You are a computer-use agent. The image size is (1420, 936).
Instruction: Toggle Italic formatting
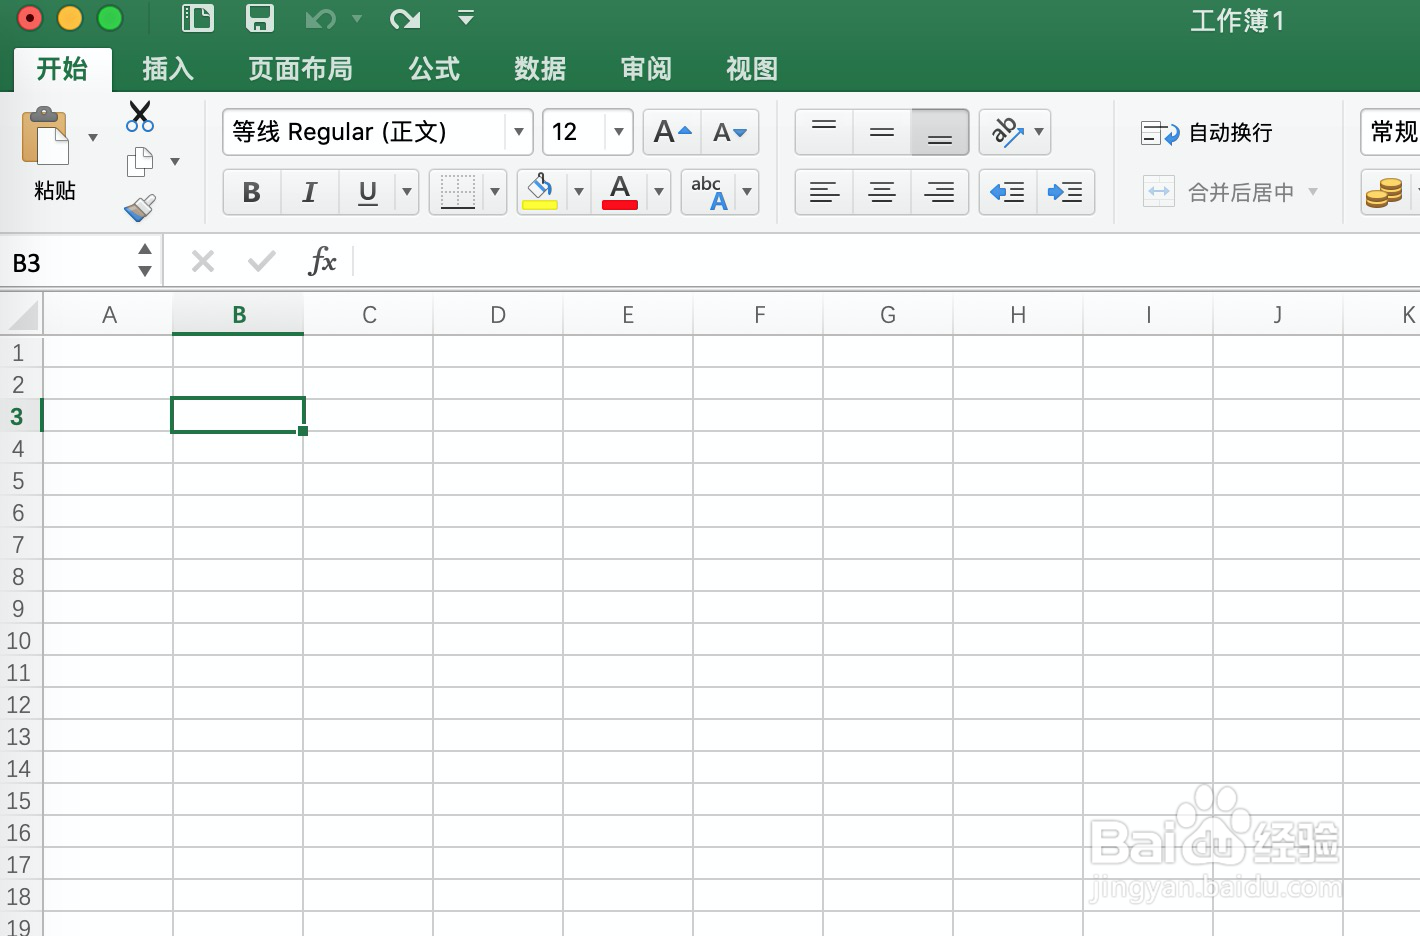click(310, 192)
